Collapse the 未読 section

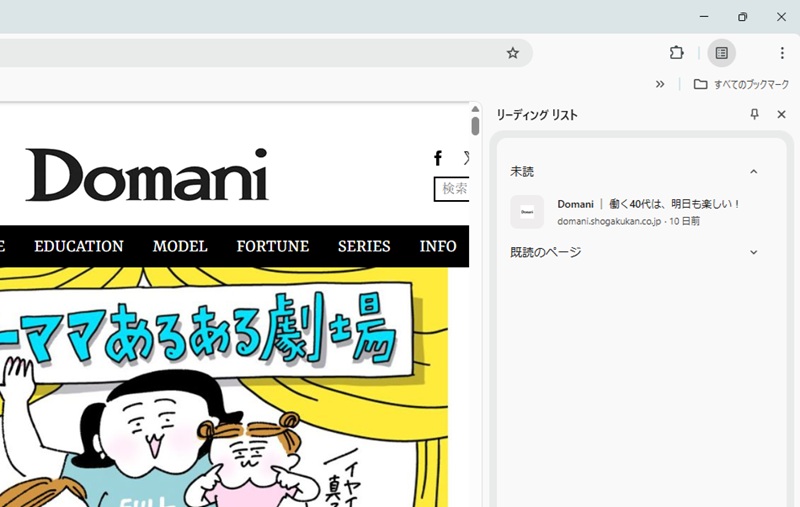click(754, 172)
